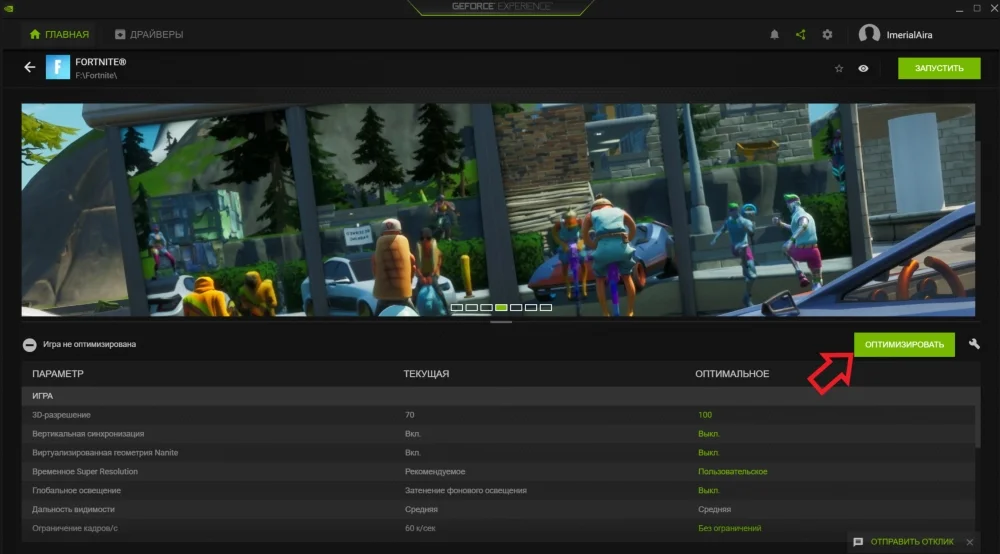Click optimal value 100 for 3D-разрешение
This screenshot has height=554, width=1000.
coord(705,415)
